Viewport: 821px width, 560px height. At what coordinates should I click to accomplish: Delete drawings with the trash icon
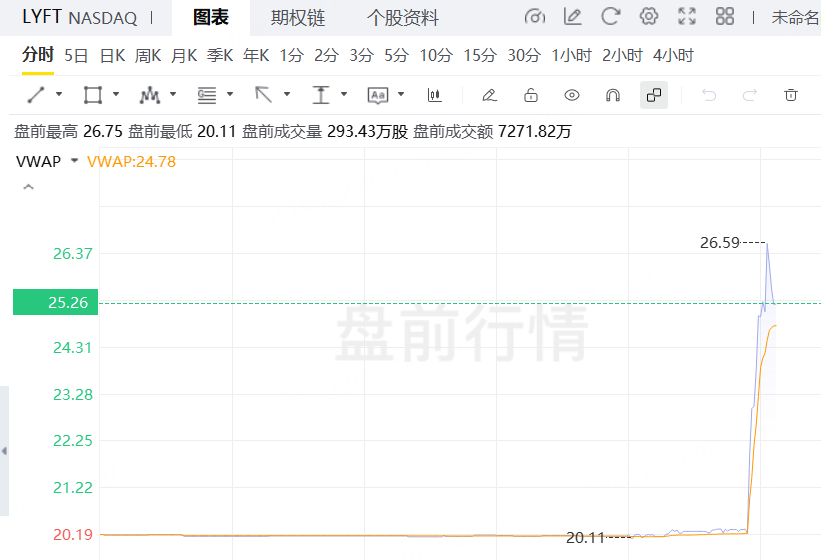click(x=791, y=95)
